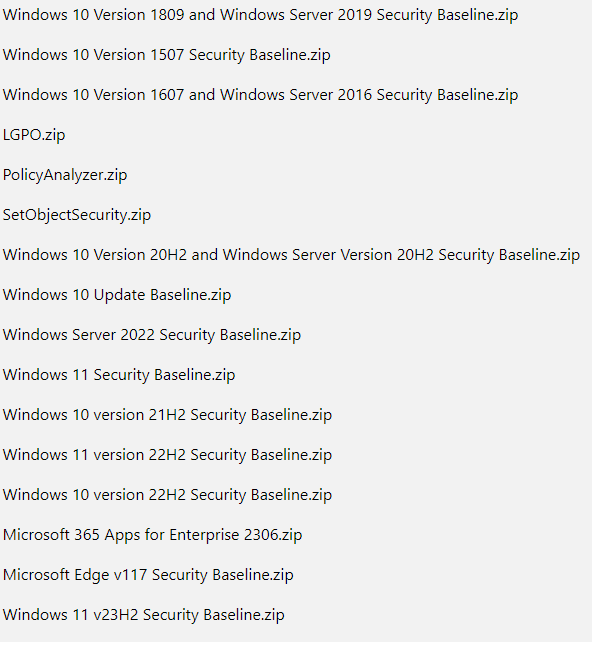Click "Windows Server Version 20H2" text
The height and width of the screenshot is (647, 592).
328,255
